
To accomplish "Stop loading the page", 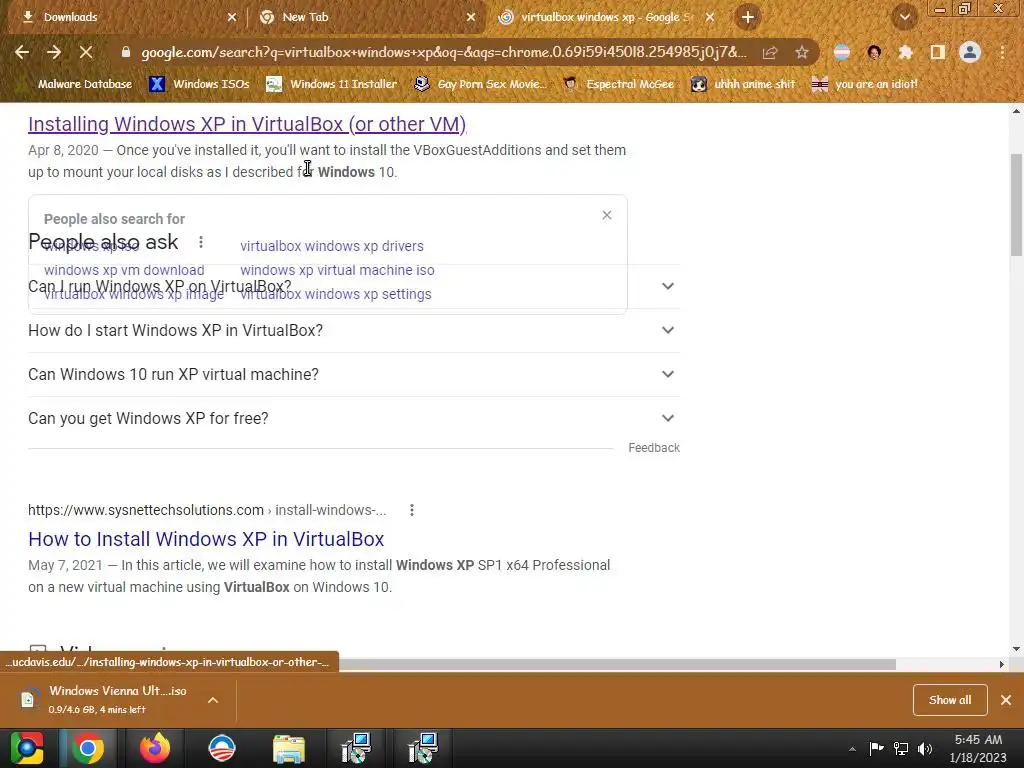I will [x=86, y=52].
